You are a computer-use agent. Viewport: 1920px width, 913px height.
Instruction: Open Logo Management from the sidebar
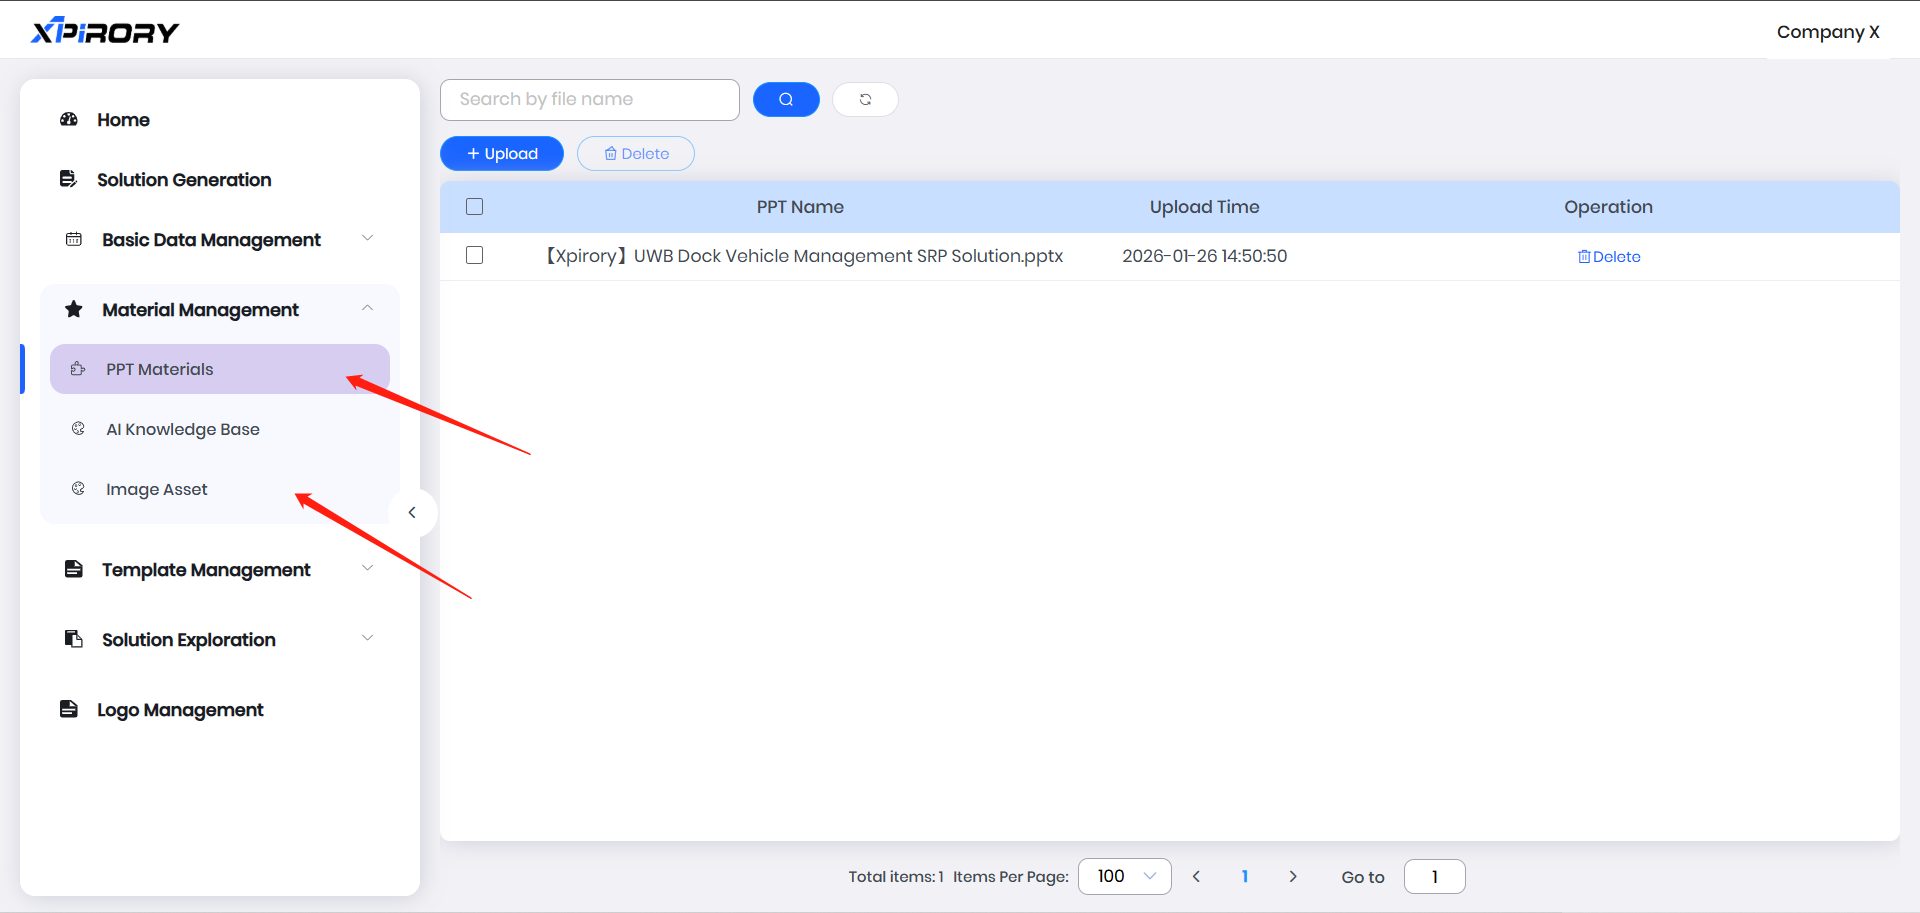180,710
